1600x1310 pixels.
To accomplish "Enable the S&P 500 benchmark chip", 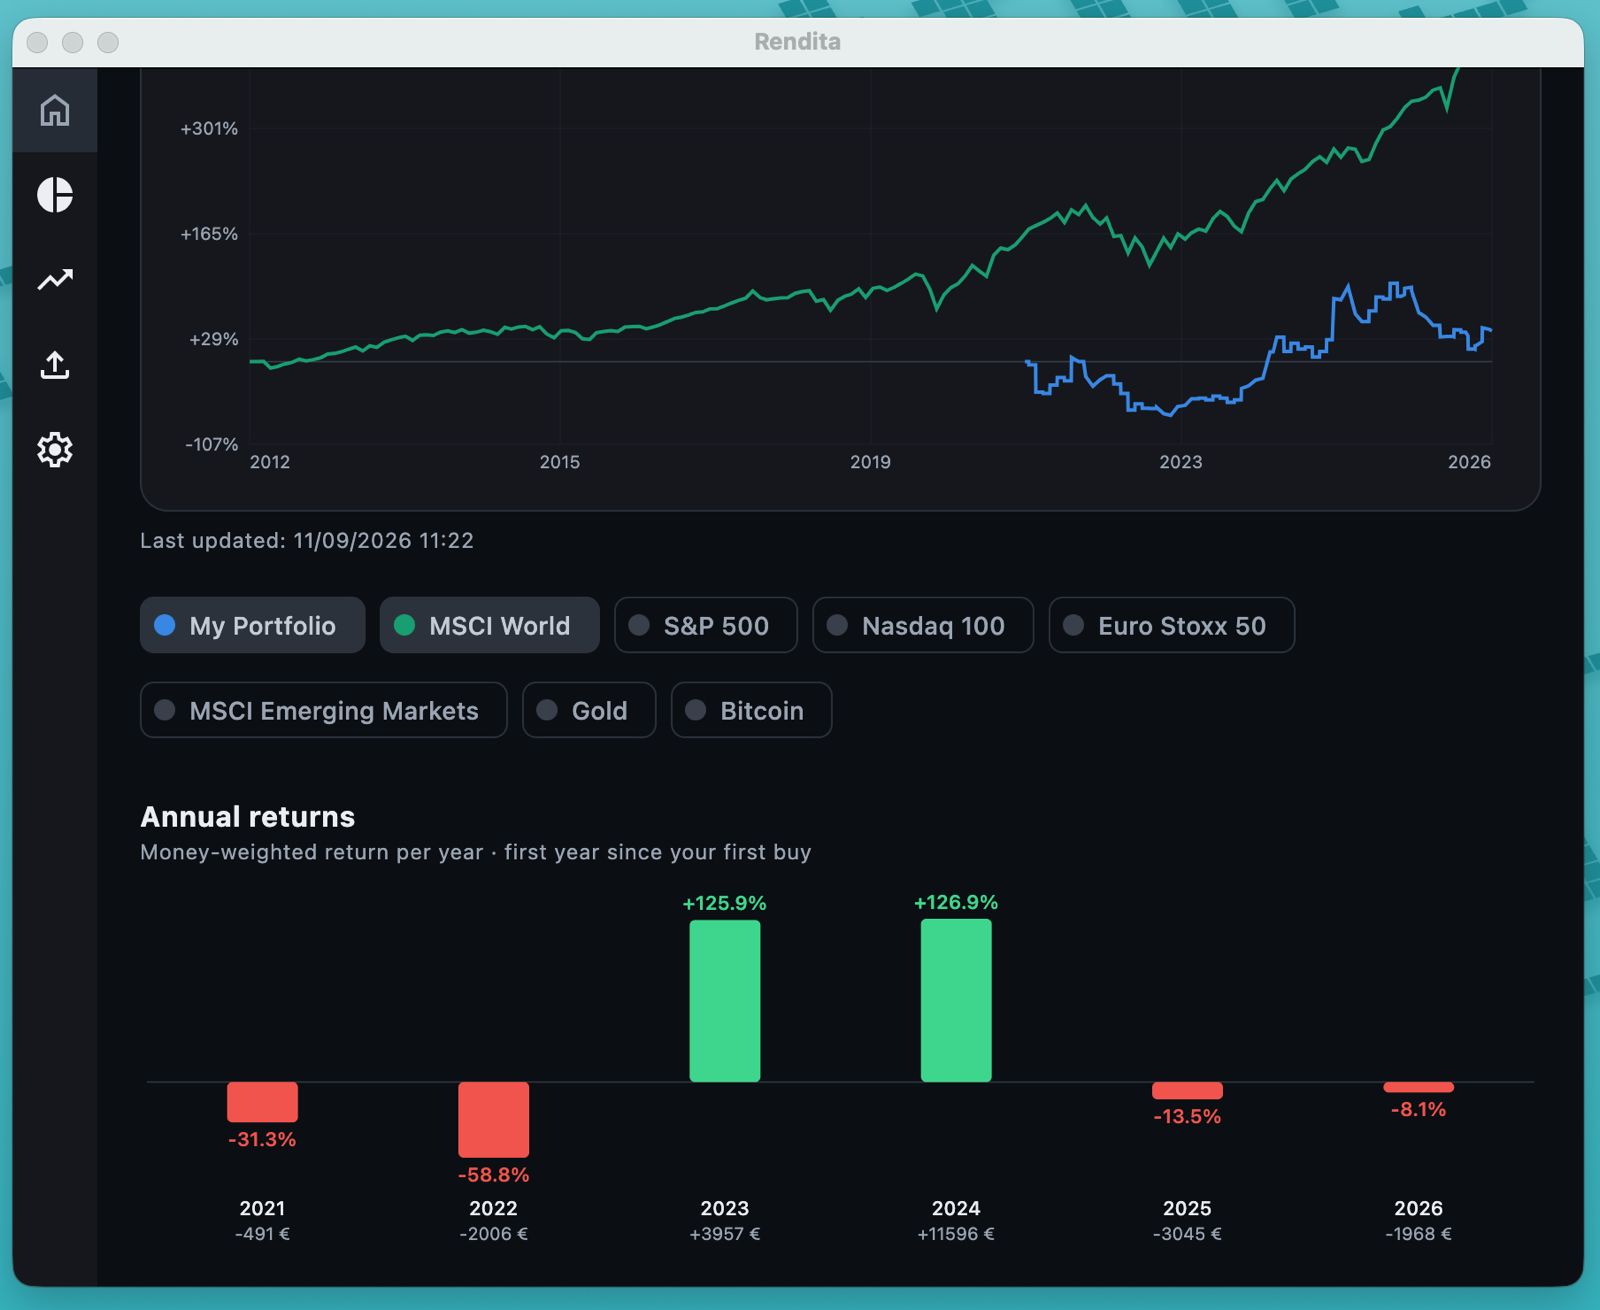I will coord(706,625).
